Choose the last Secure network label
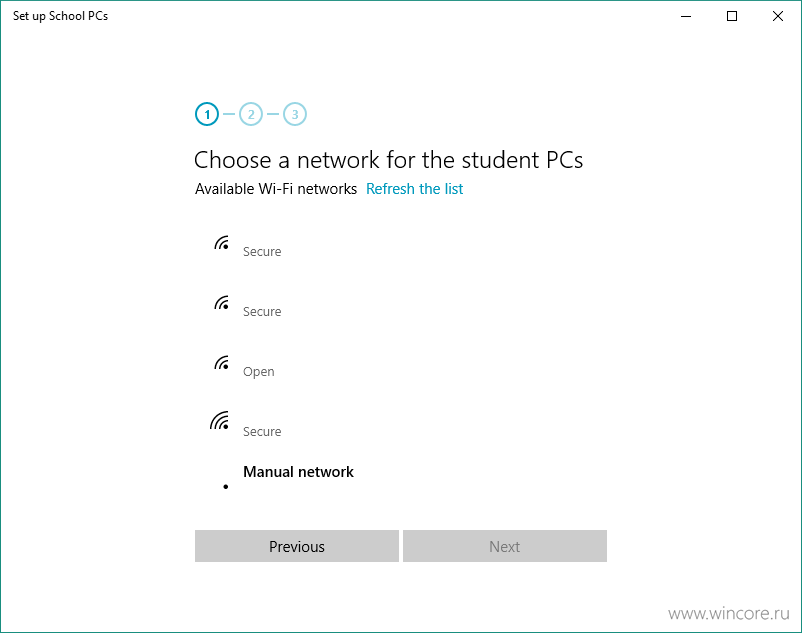Viewport: 802px width, 633px height. point(262,432)
